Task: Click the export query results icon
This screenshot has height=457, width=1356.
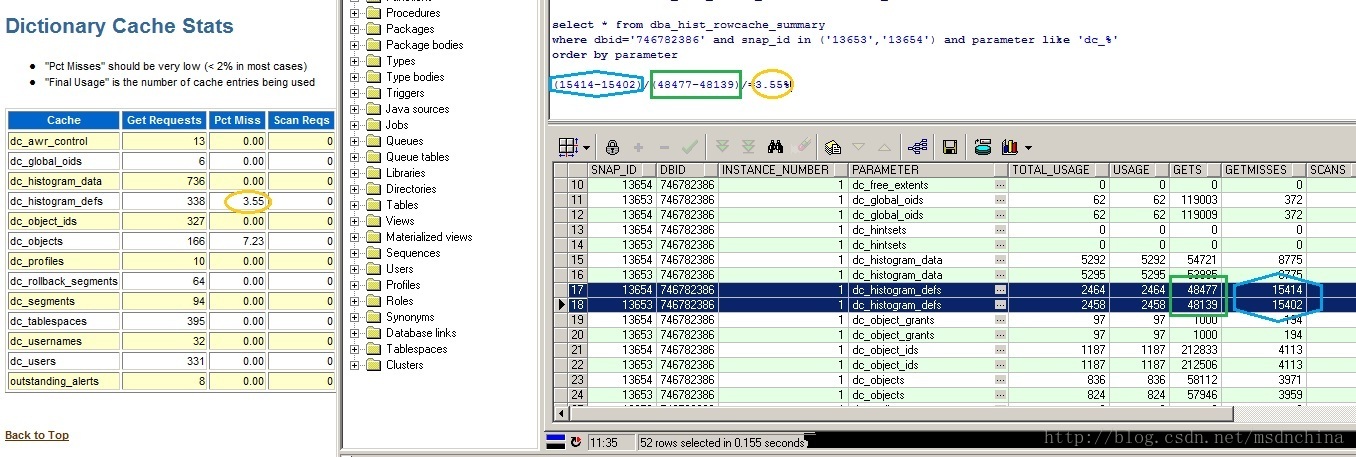Action: (x=983, y=147)
